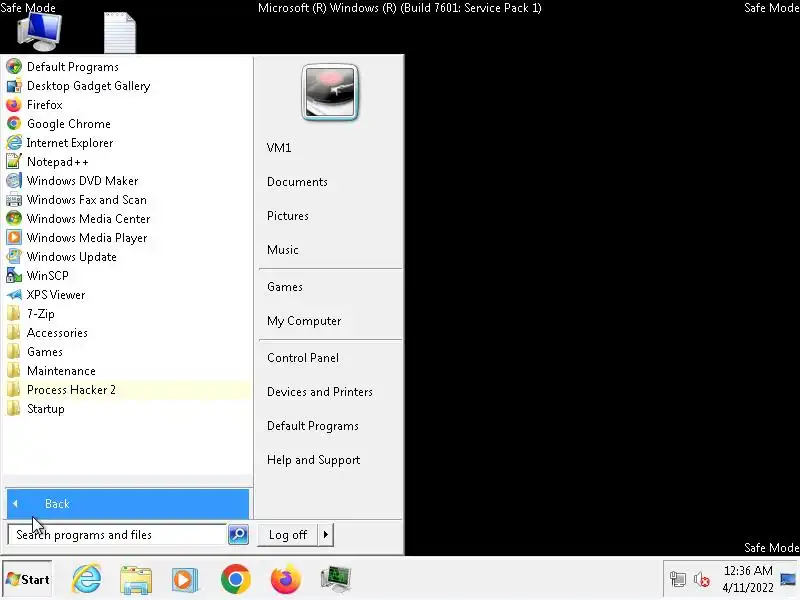Expand the Games program folder

coord(127,352)
